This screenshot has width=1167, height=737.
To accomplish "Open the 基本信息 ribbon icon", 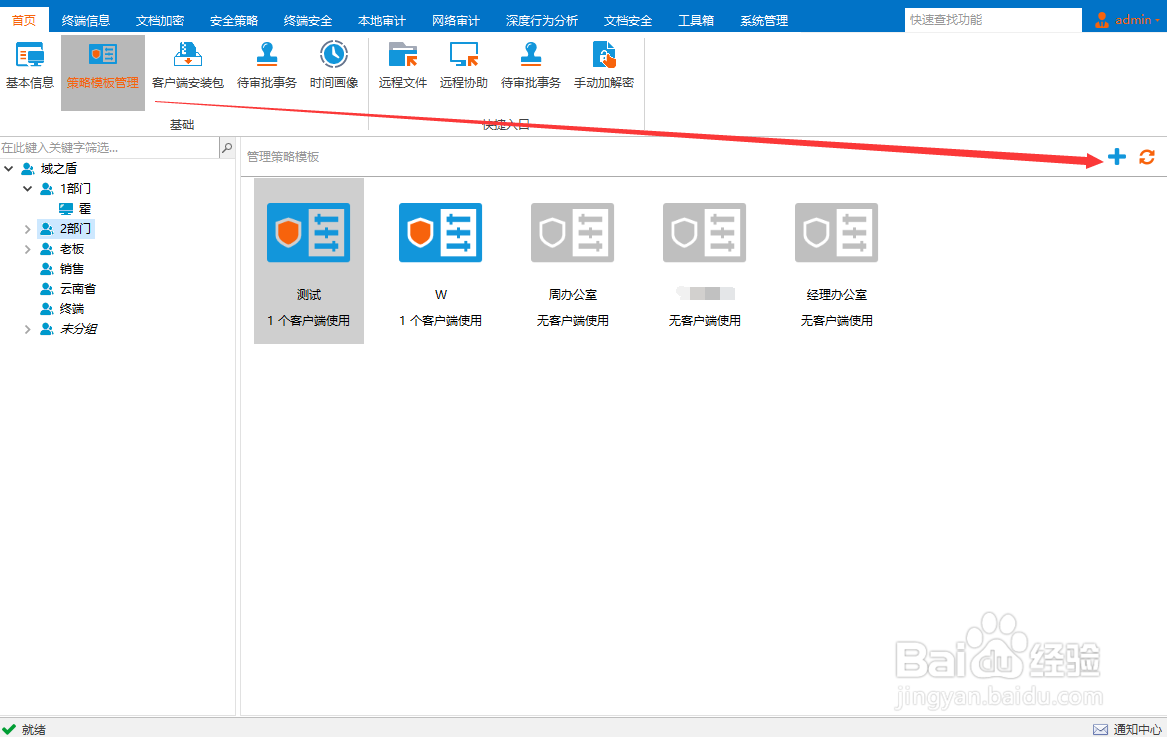I will [x=30, y=66].
